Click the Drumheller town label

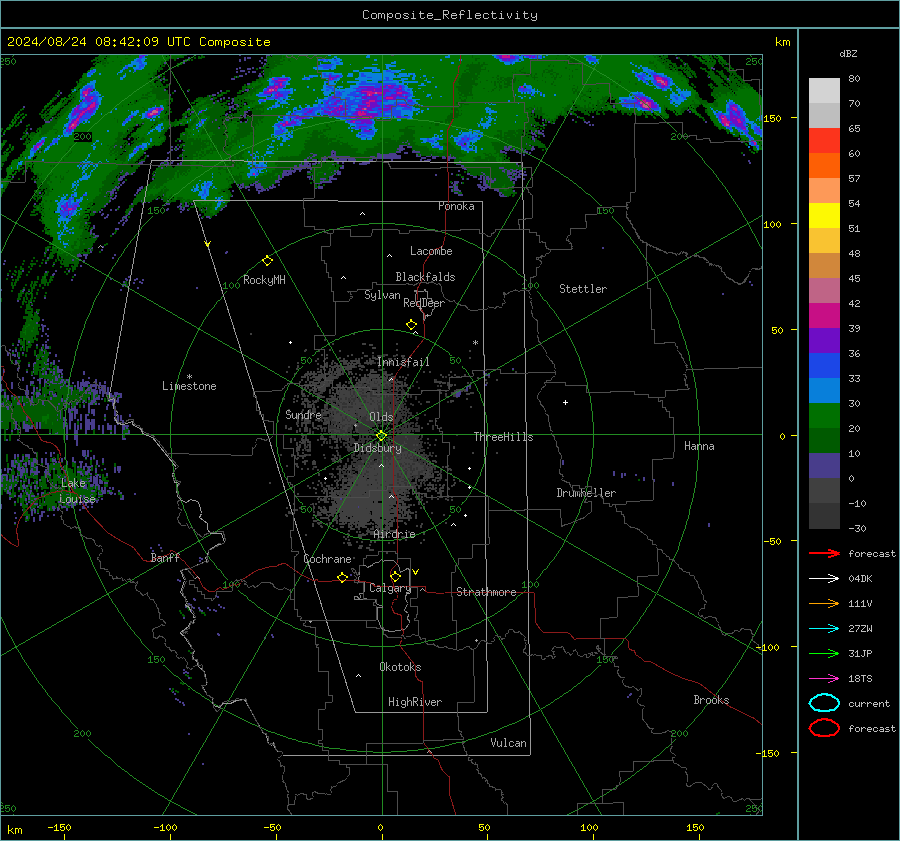pos(586,493)
